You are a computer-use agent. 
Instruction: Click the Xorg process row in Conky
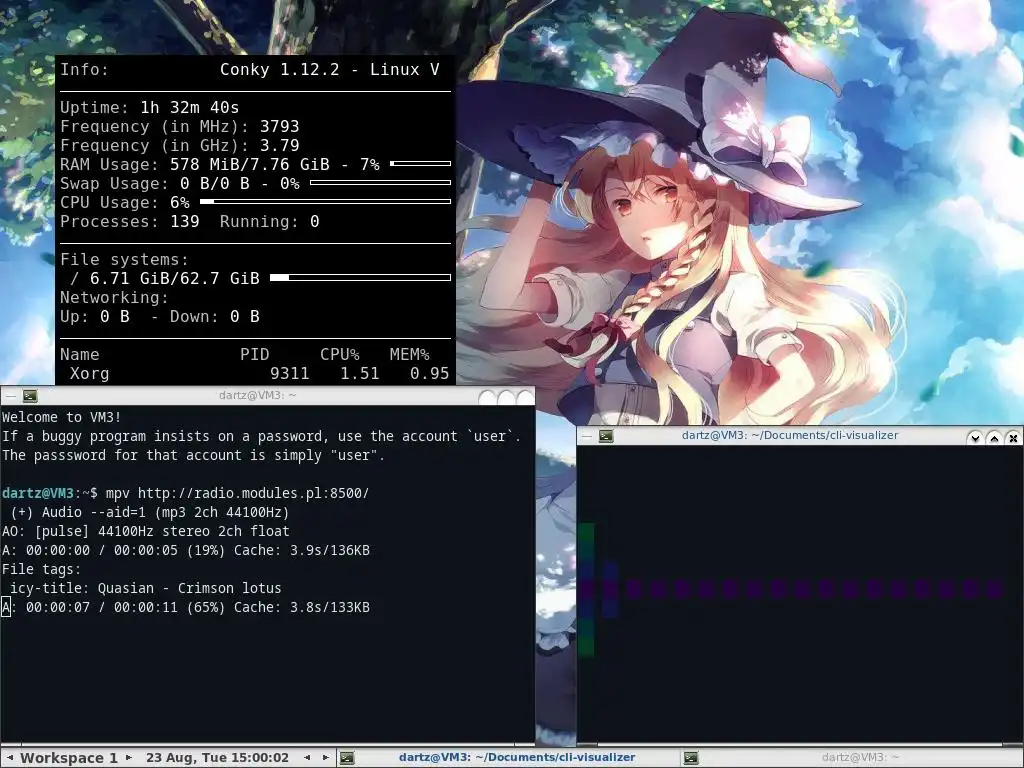[255, 374]
